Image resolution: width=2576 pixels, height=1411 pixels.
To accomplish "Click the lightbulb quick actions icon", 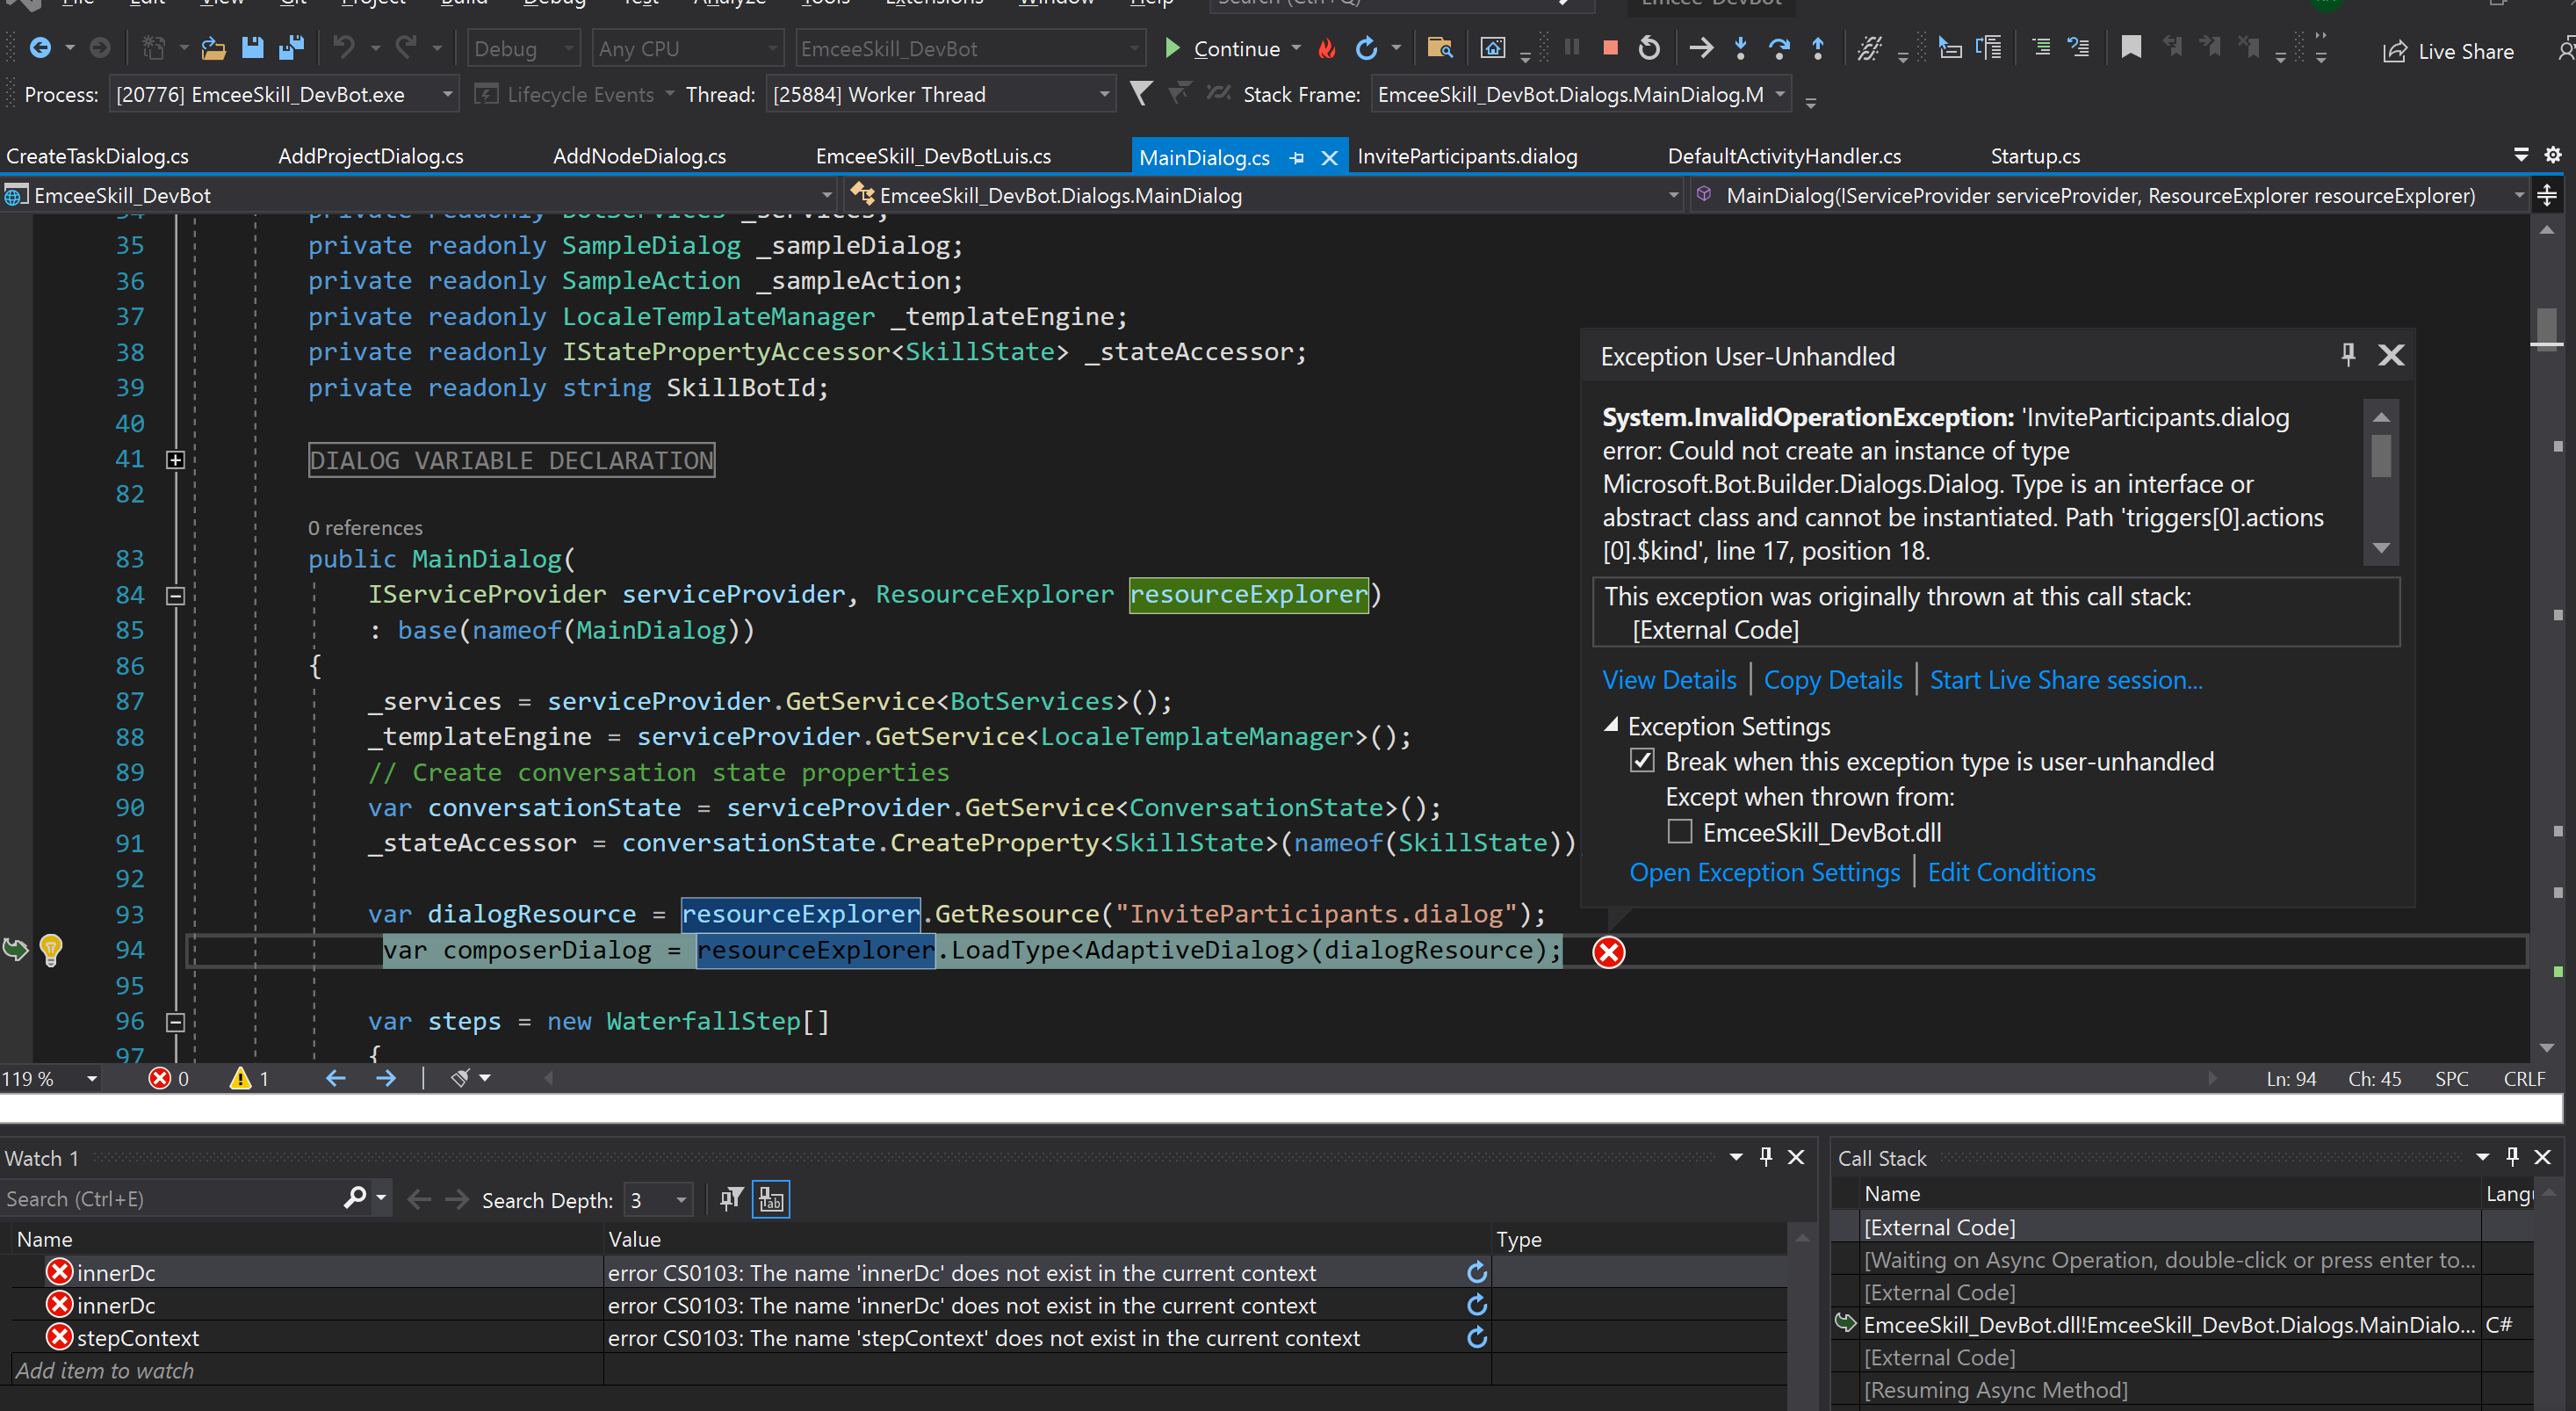I will click(51, 949).
